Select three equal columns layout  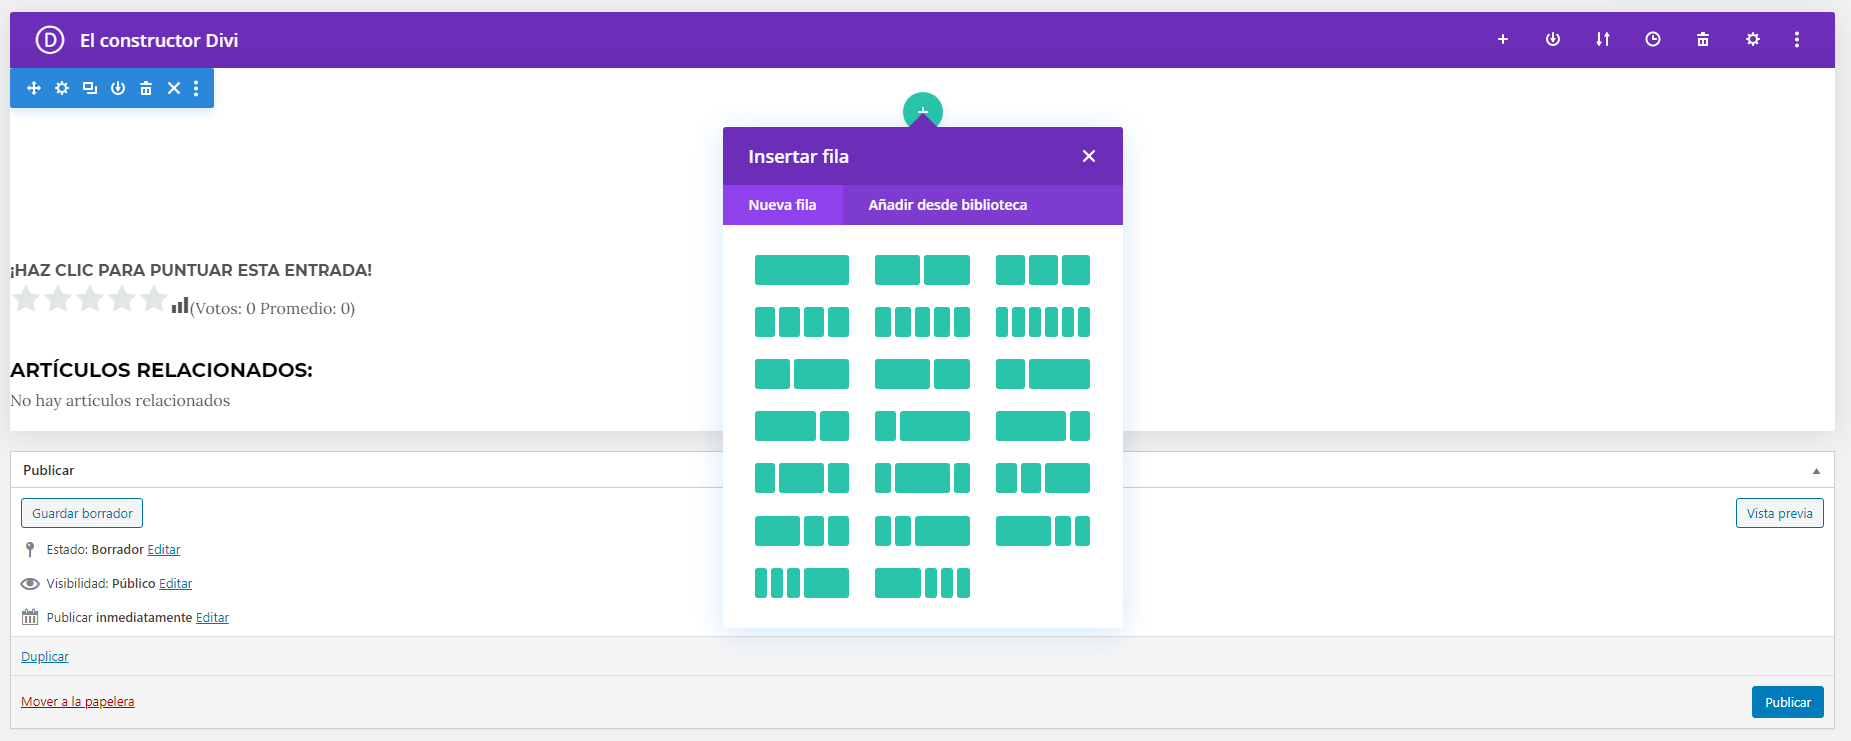coord(1043,270)
